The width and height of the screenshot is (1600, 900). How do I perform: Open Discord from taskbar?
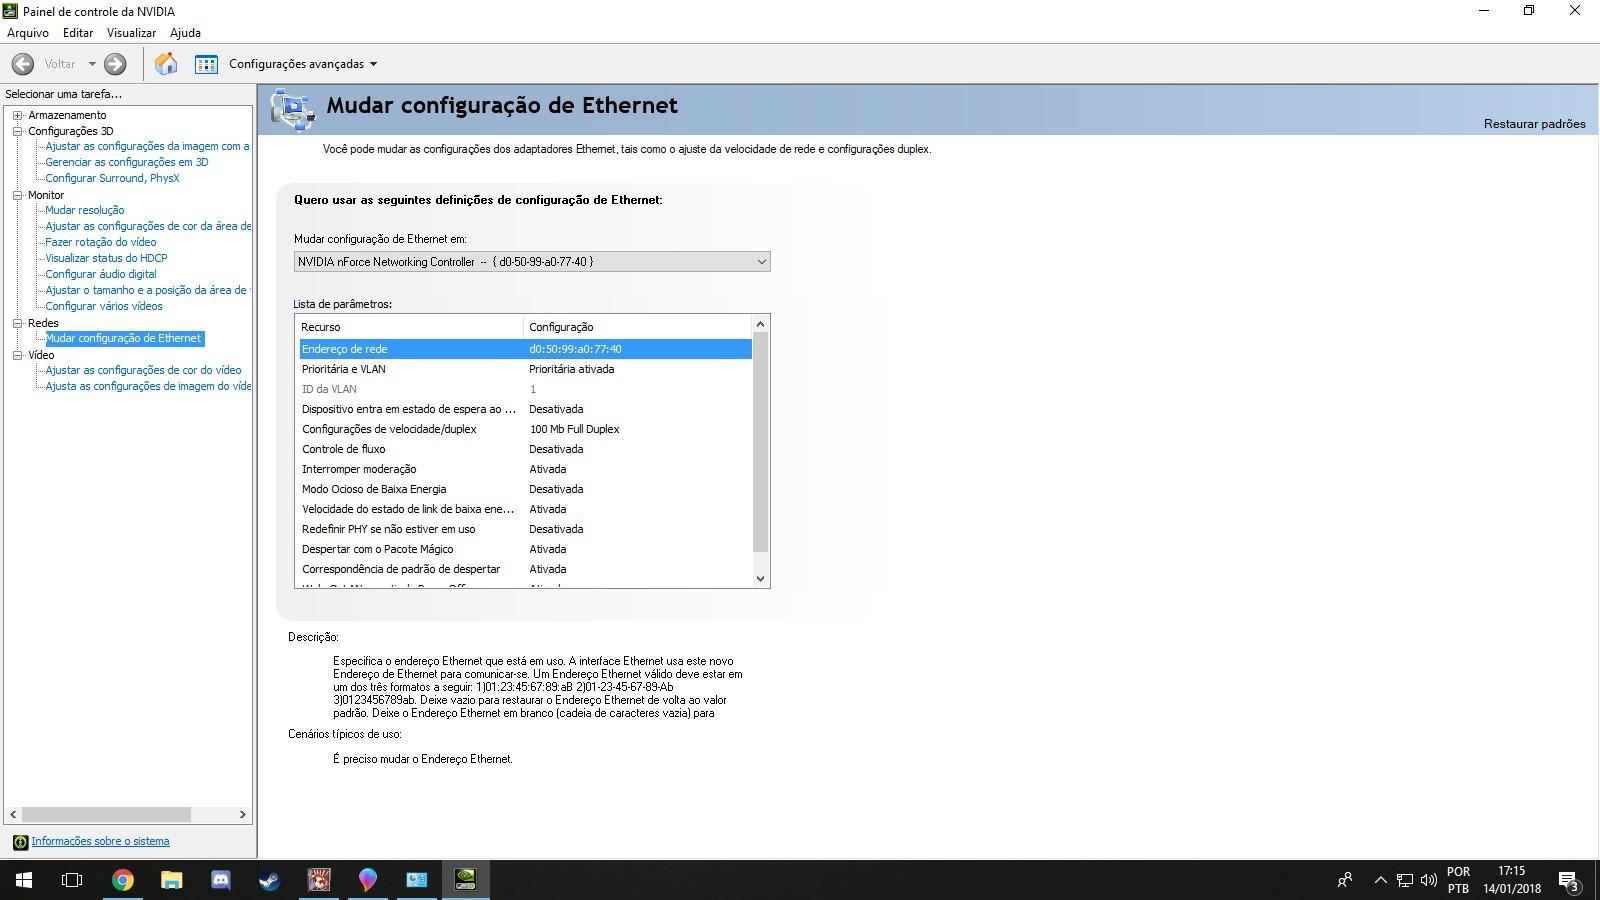pos(221,880)
